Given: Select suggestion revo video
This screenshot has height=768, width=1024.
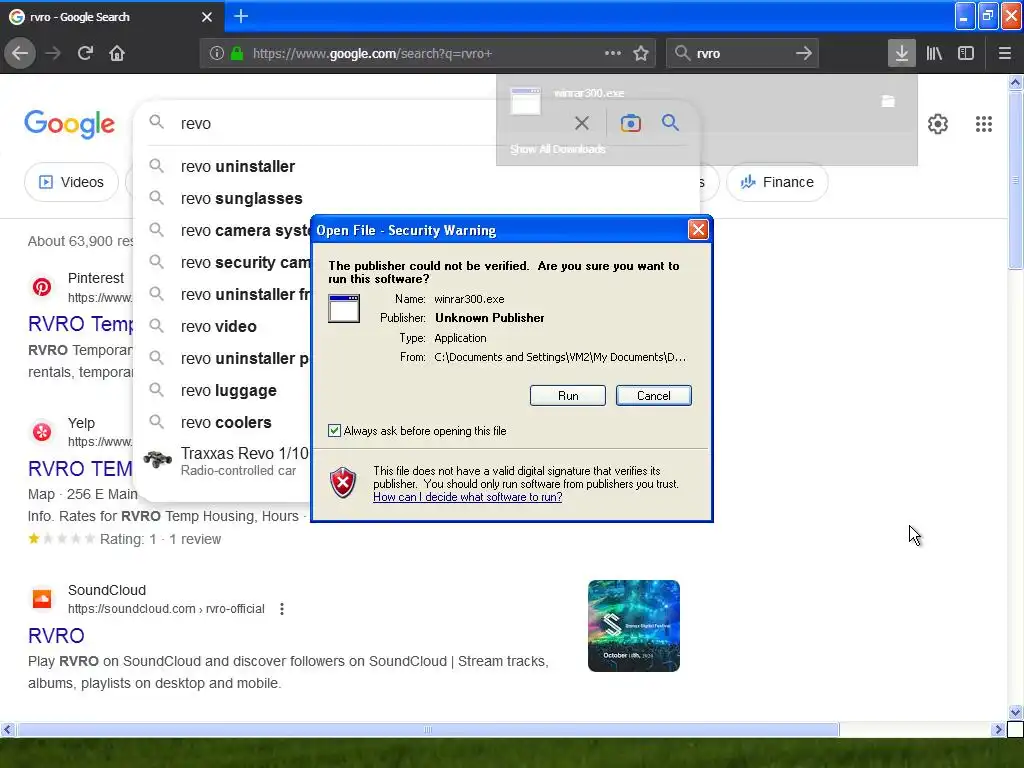Looking at the screenshot, I should point(219,327).
